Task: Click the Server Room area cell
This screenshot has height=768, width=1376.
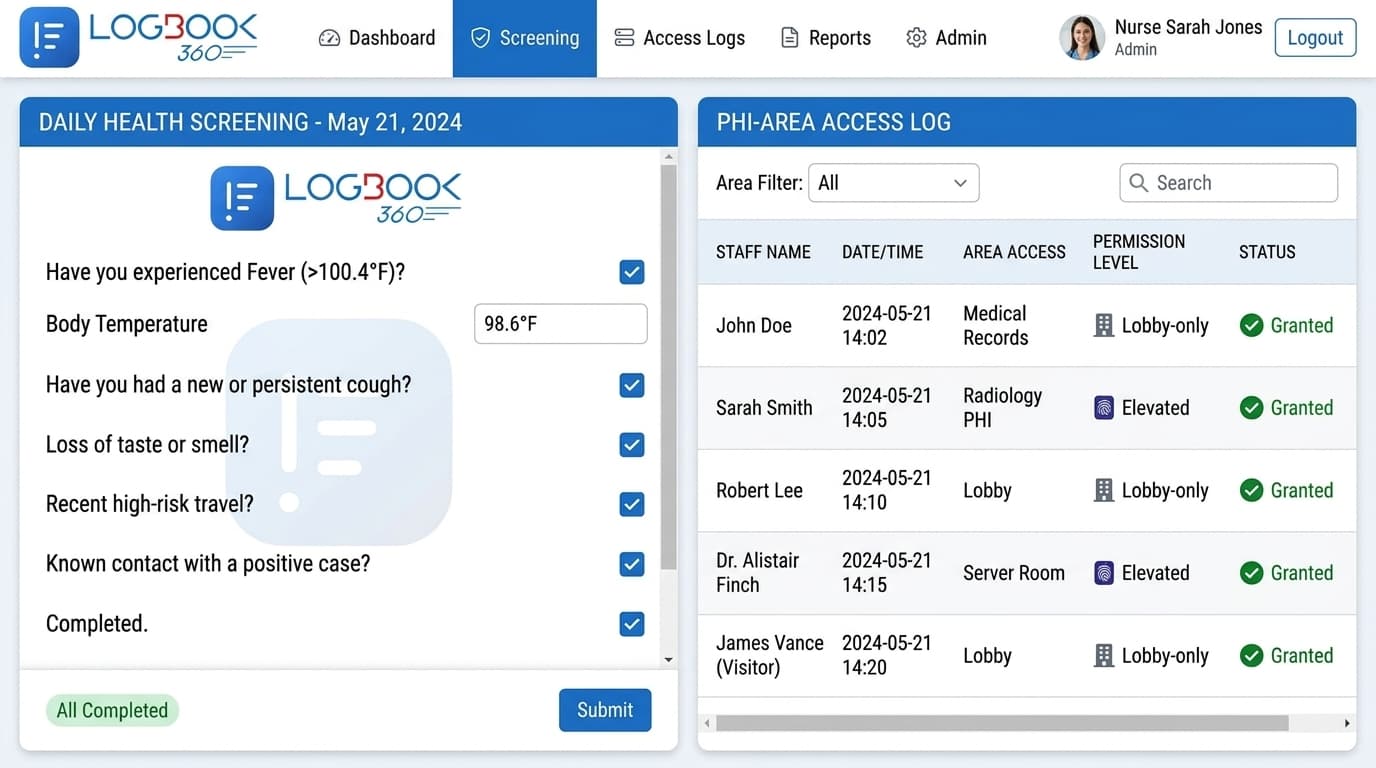Action: (1014, 573)
